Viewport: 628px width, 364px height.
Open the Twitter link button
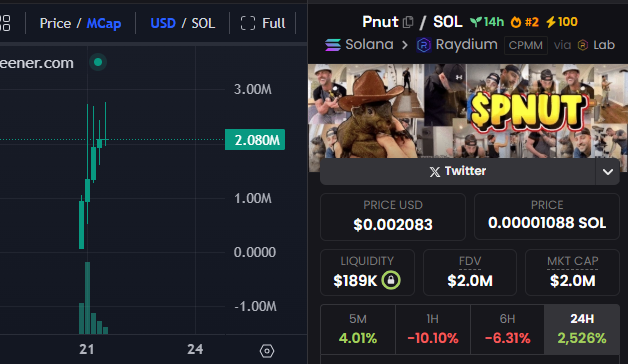tap(457, 171)
